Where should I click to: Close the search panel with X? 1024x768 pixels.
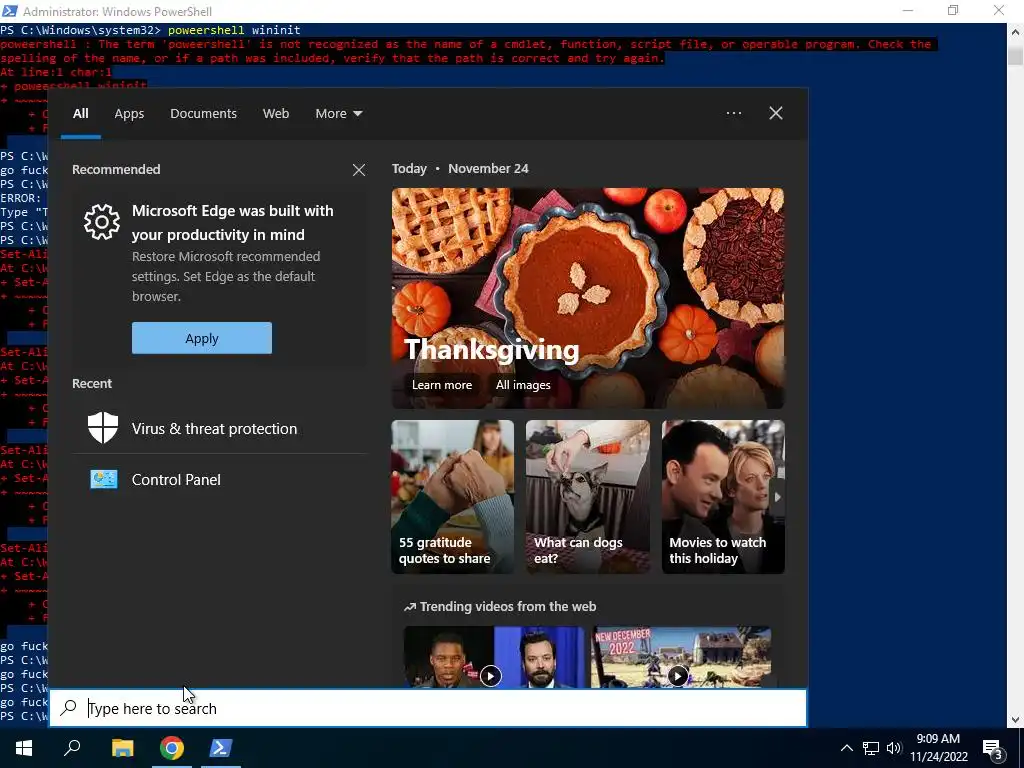click(x=776, y=113)
